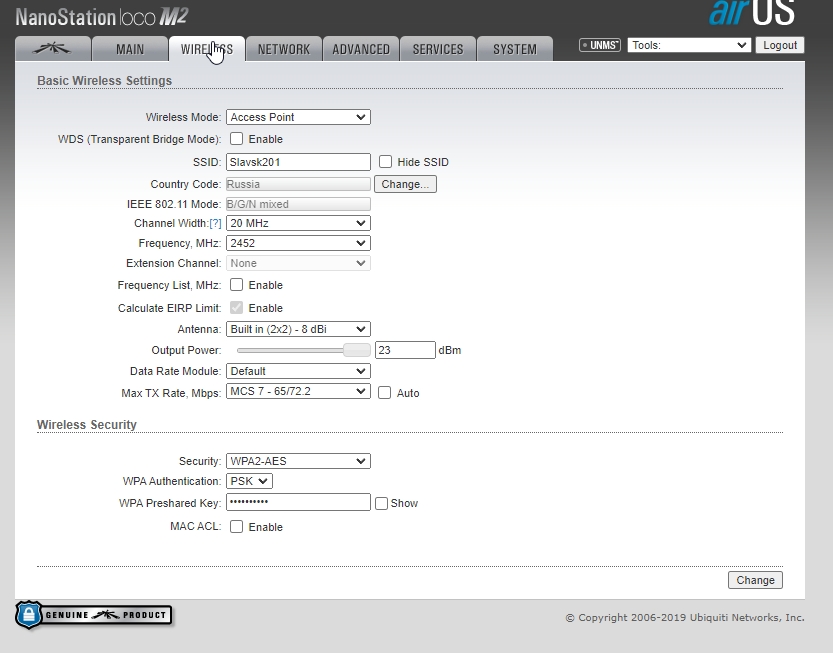Image resolution: width=833 pixels, height=653 pixels.
Task: Tick the Show key checkbox
Action: tap(381, 503)
